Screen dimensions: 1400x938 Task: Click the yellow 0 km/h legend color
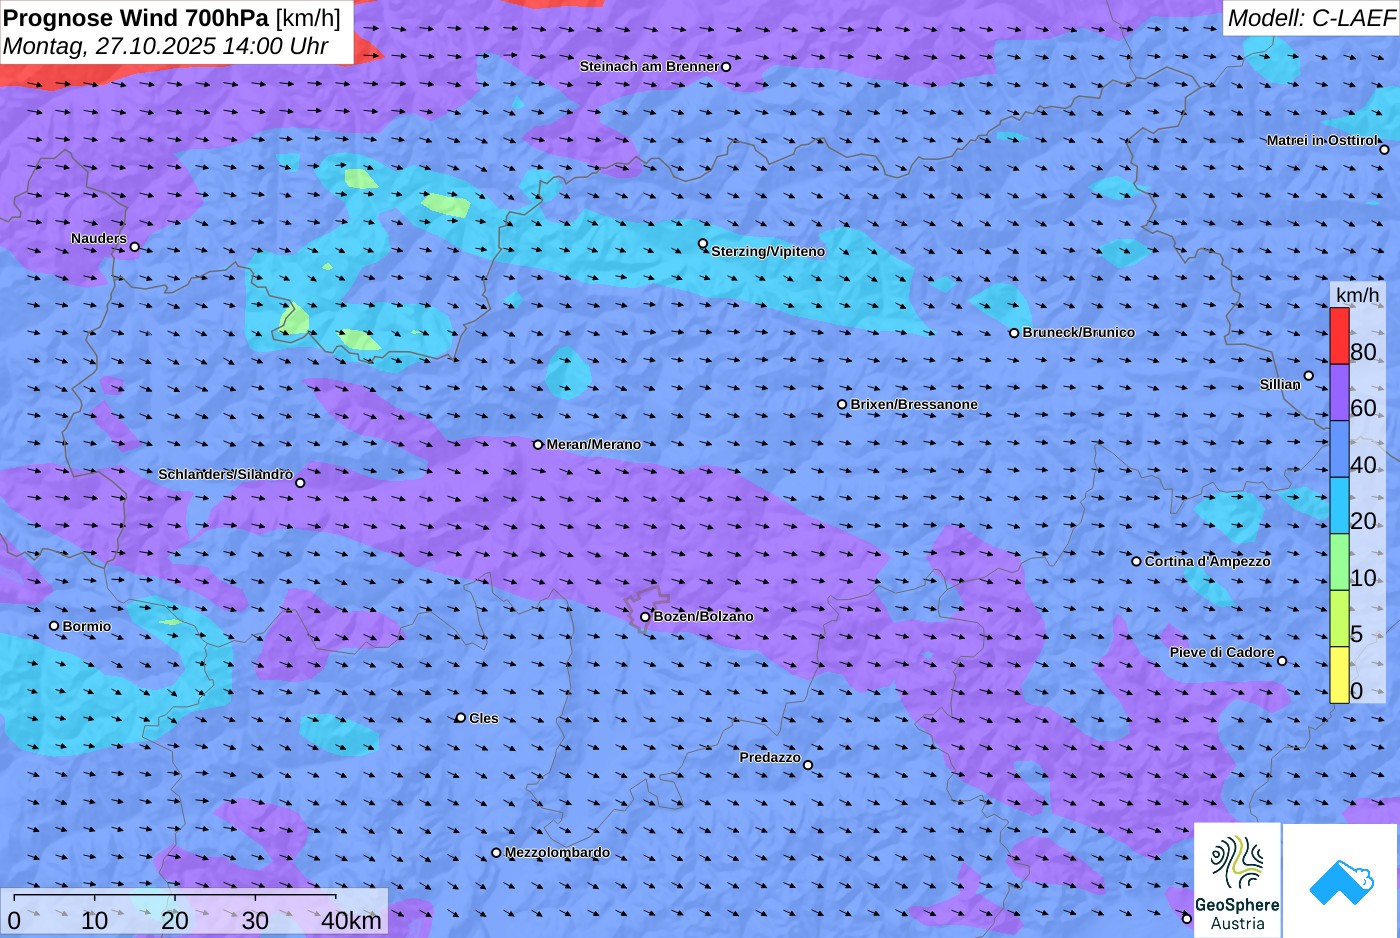(1339, 675)
